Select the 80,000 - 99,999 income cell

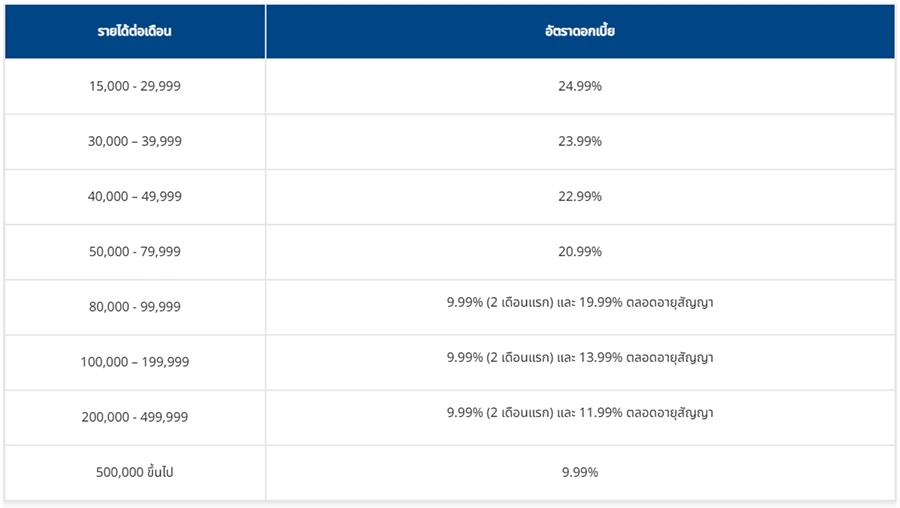[x=135, y=307]
